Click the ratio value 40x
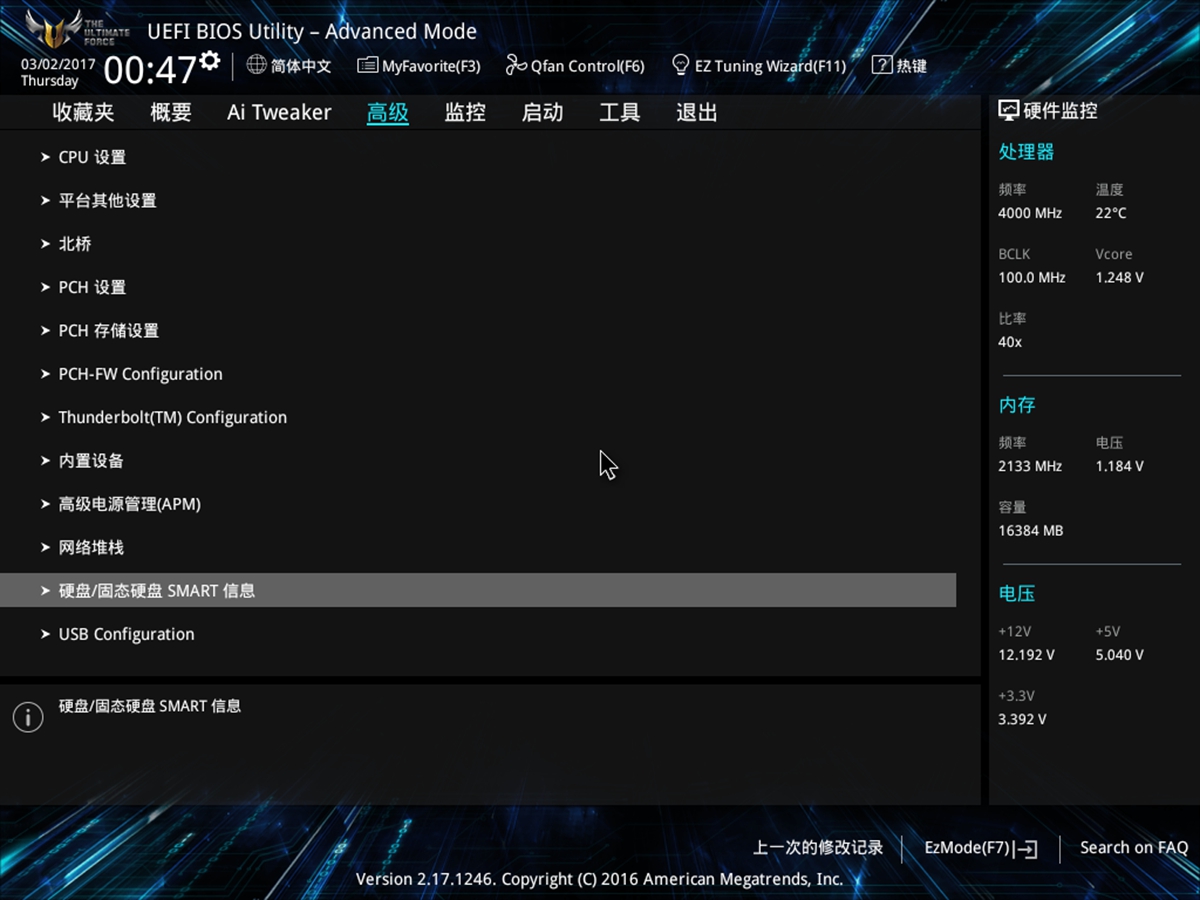Screen dimensions: 1200x900 coord(1010,342)
